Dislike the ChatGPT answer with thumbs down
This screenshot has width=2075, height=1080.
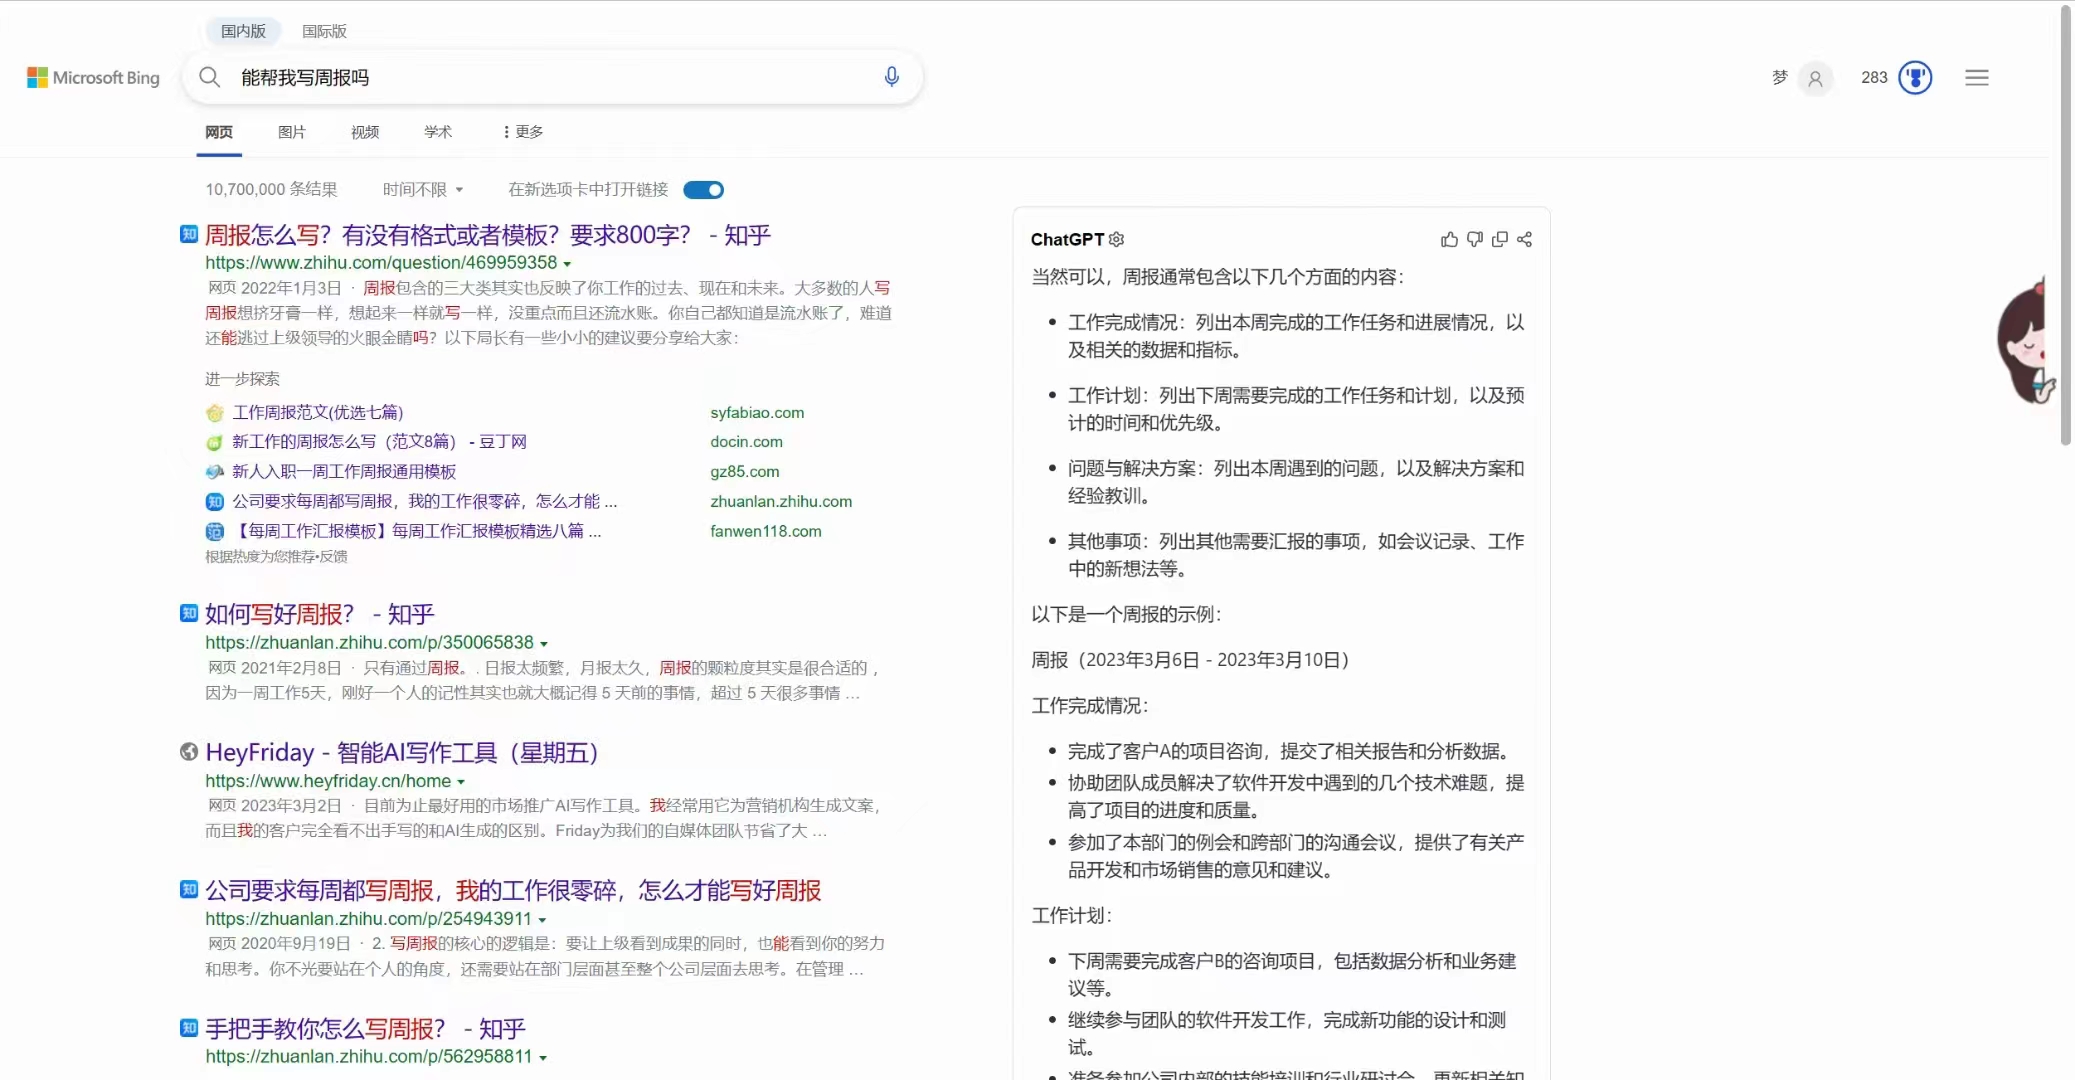1474,239
